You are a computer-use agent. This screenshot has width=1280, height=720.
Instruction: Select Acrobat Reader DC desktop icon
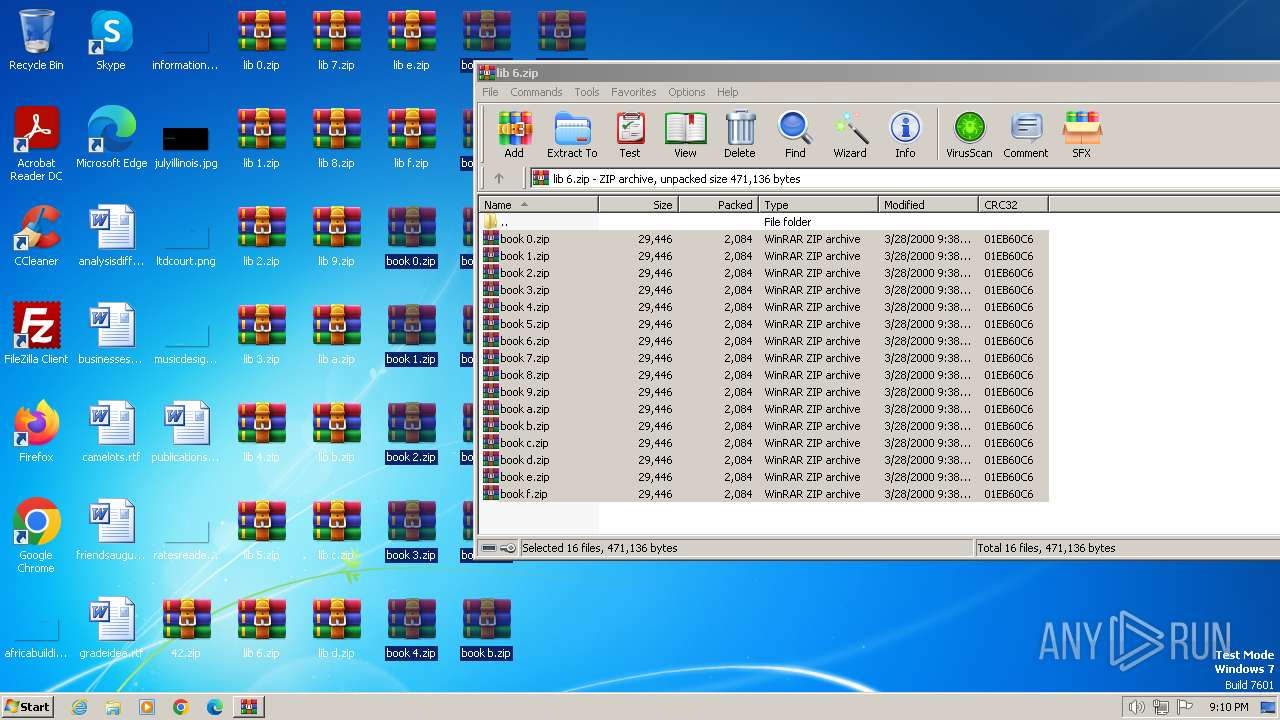[x=36, y=145]
